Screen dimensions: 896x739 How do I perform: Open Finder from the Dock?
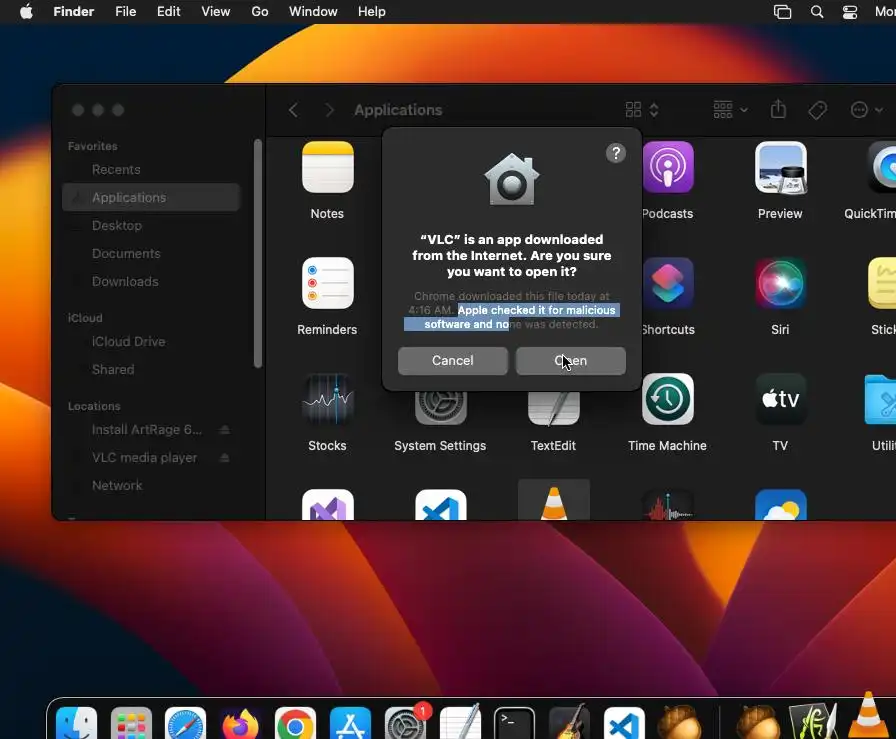[x=77, y=724]
